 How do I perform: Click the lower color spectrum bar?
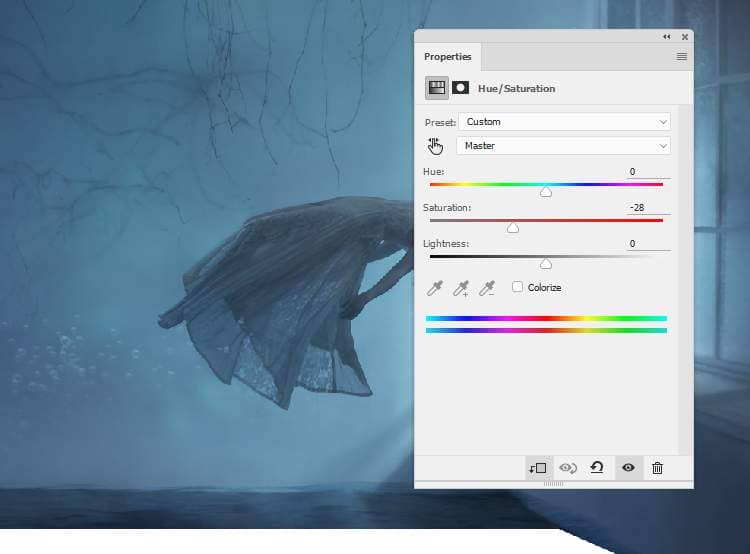[x=546, y=330]
